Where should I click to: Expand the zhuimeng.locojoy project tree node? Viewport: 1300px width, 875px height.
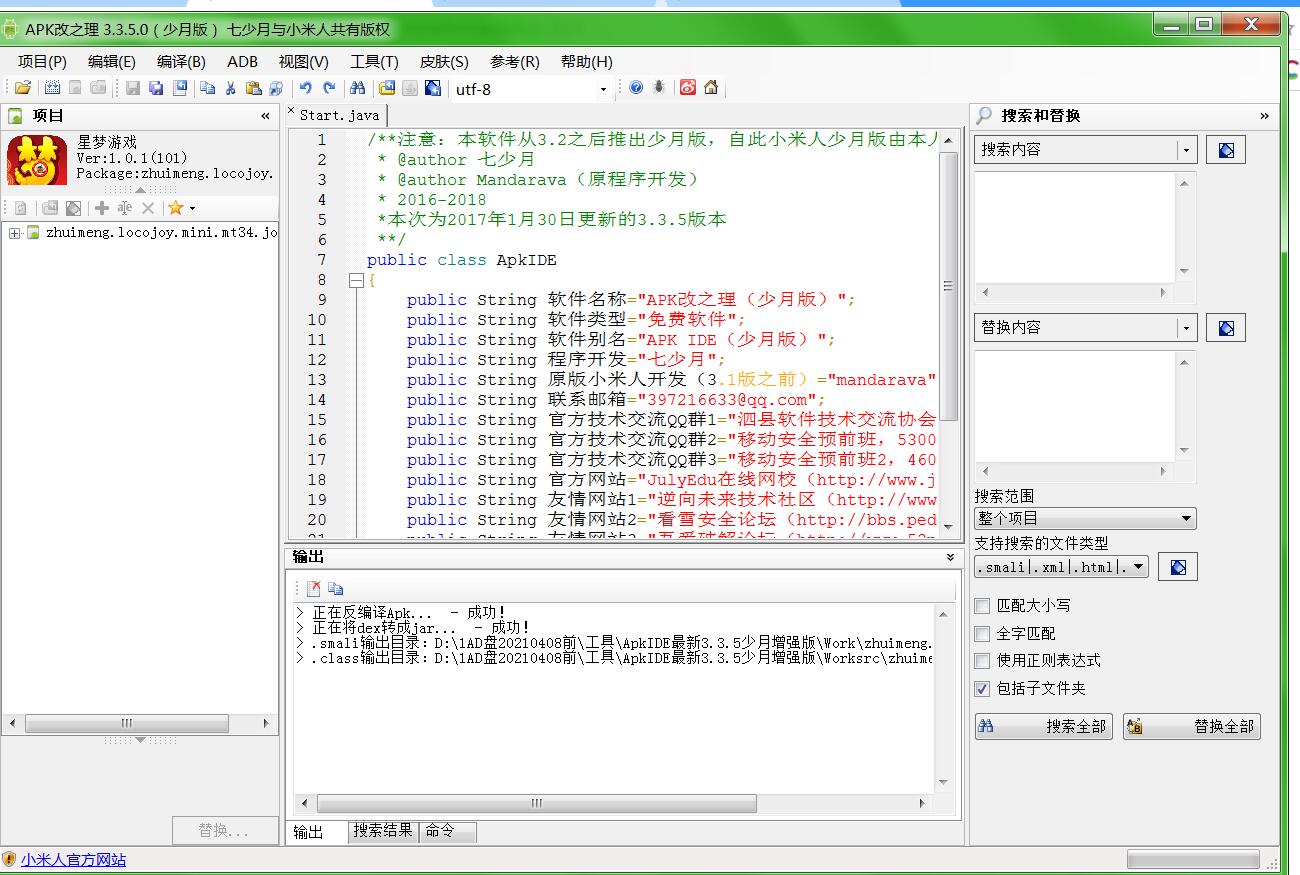point(15,233)
